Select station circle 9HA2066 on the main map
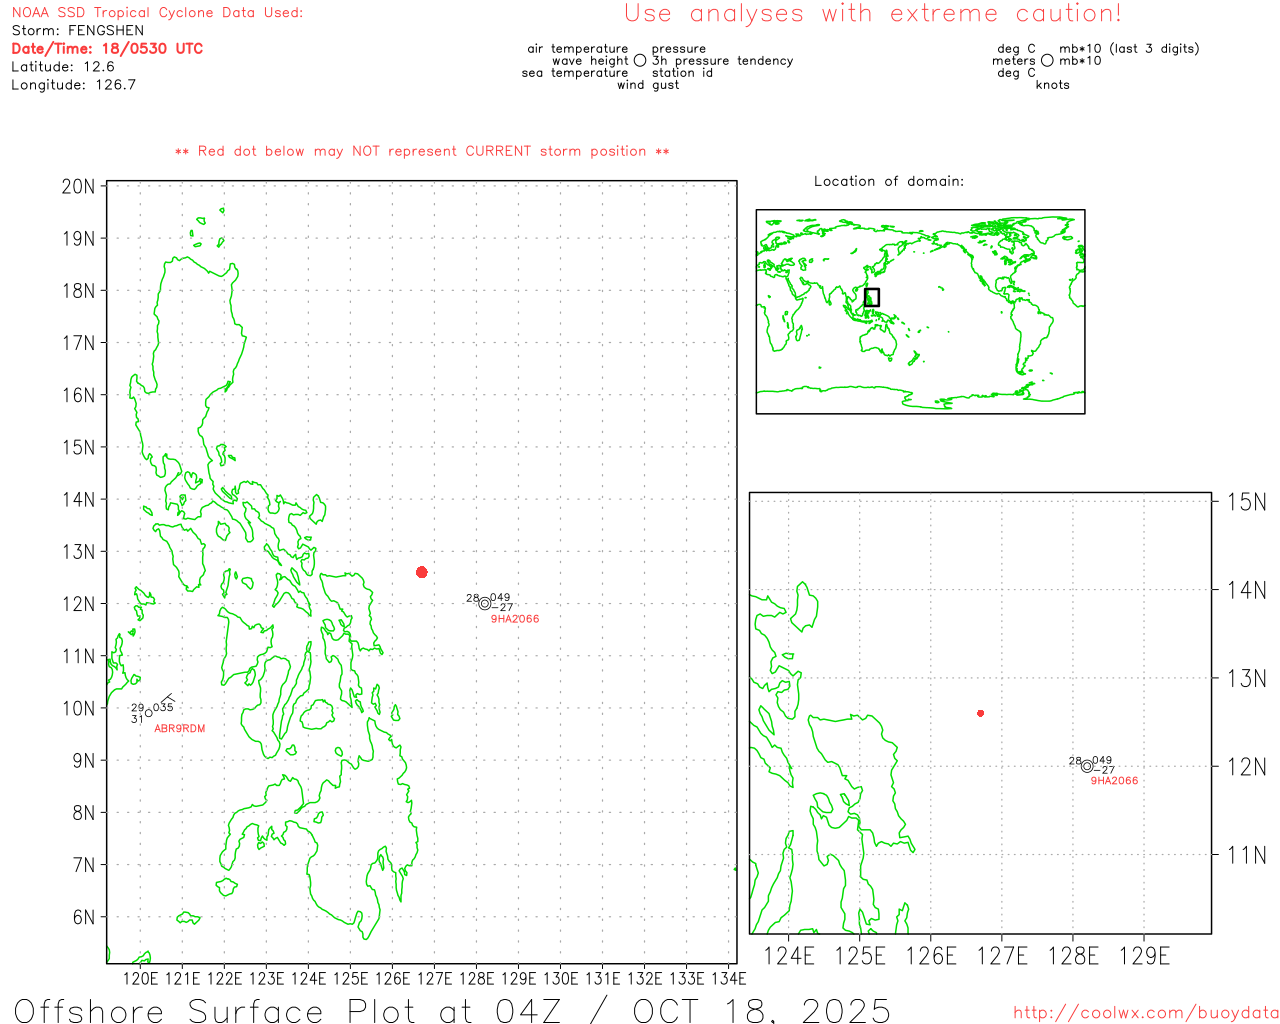The image size is (1280, 1024). 485,603
